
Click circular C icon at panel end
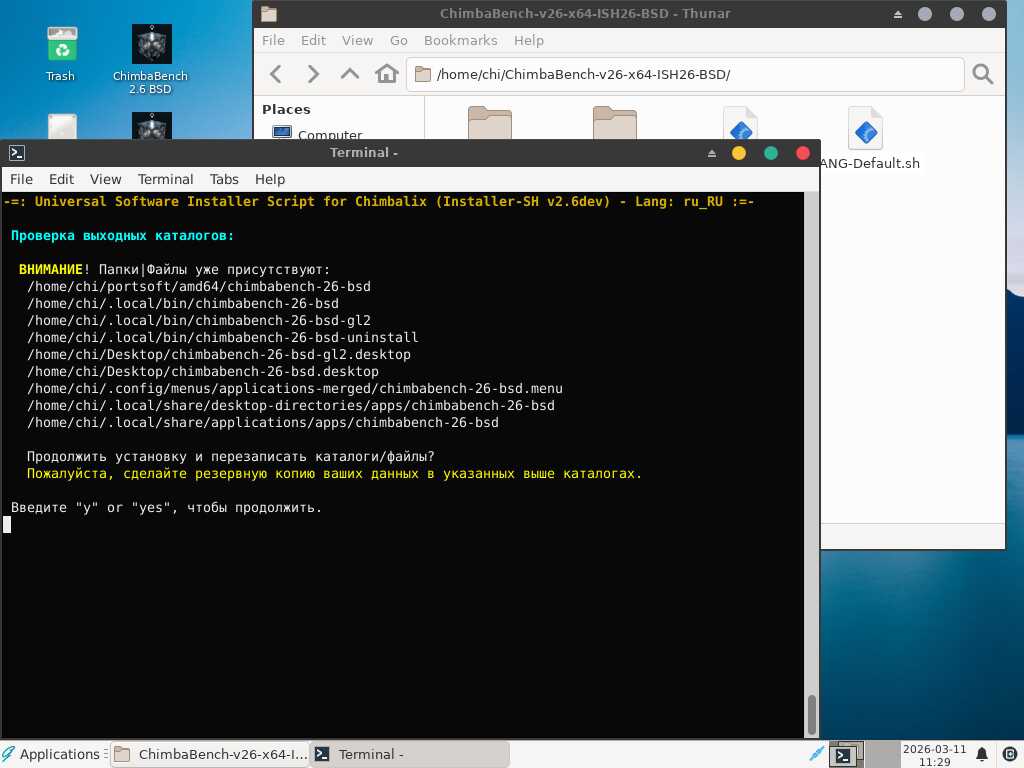click(1009, 755)
